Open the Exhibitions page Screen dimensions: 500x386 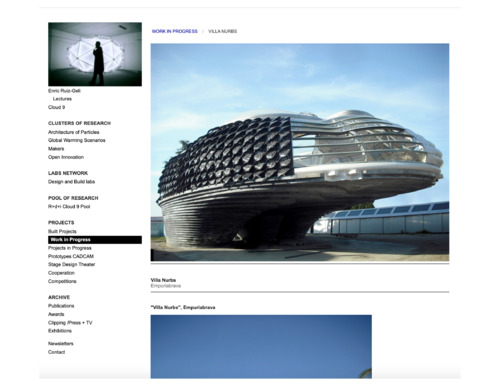(x=60, y=331)
